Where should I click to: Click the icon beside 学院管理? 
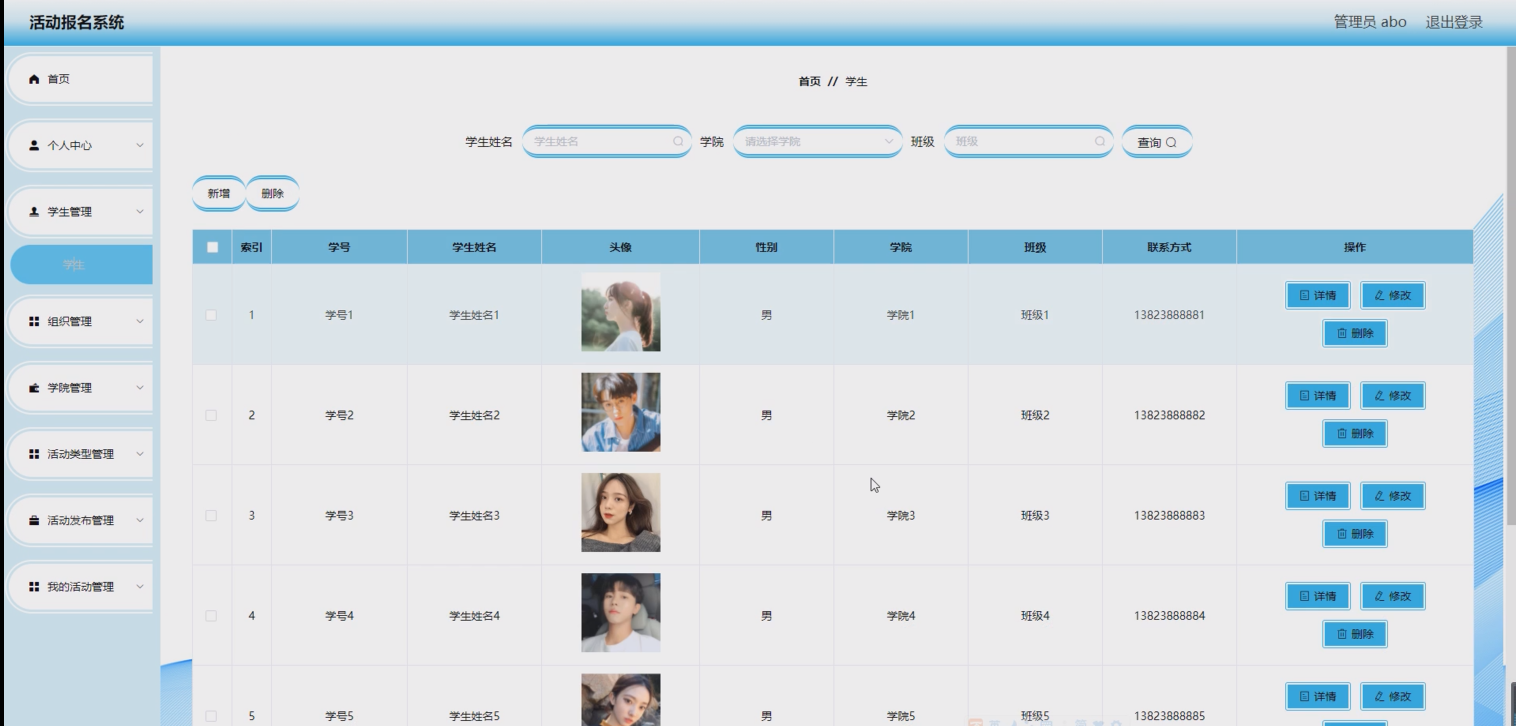point(34,388)
